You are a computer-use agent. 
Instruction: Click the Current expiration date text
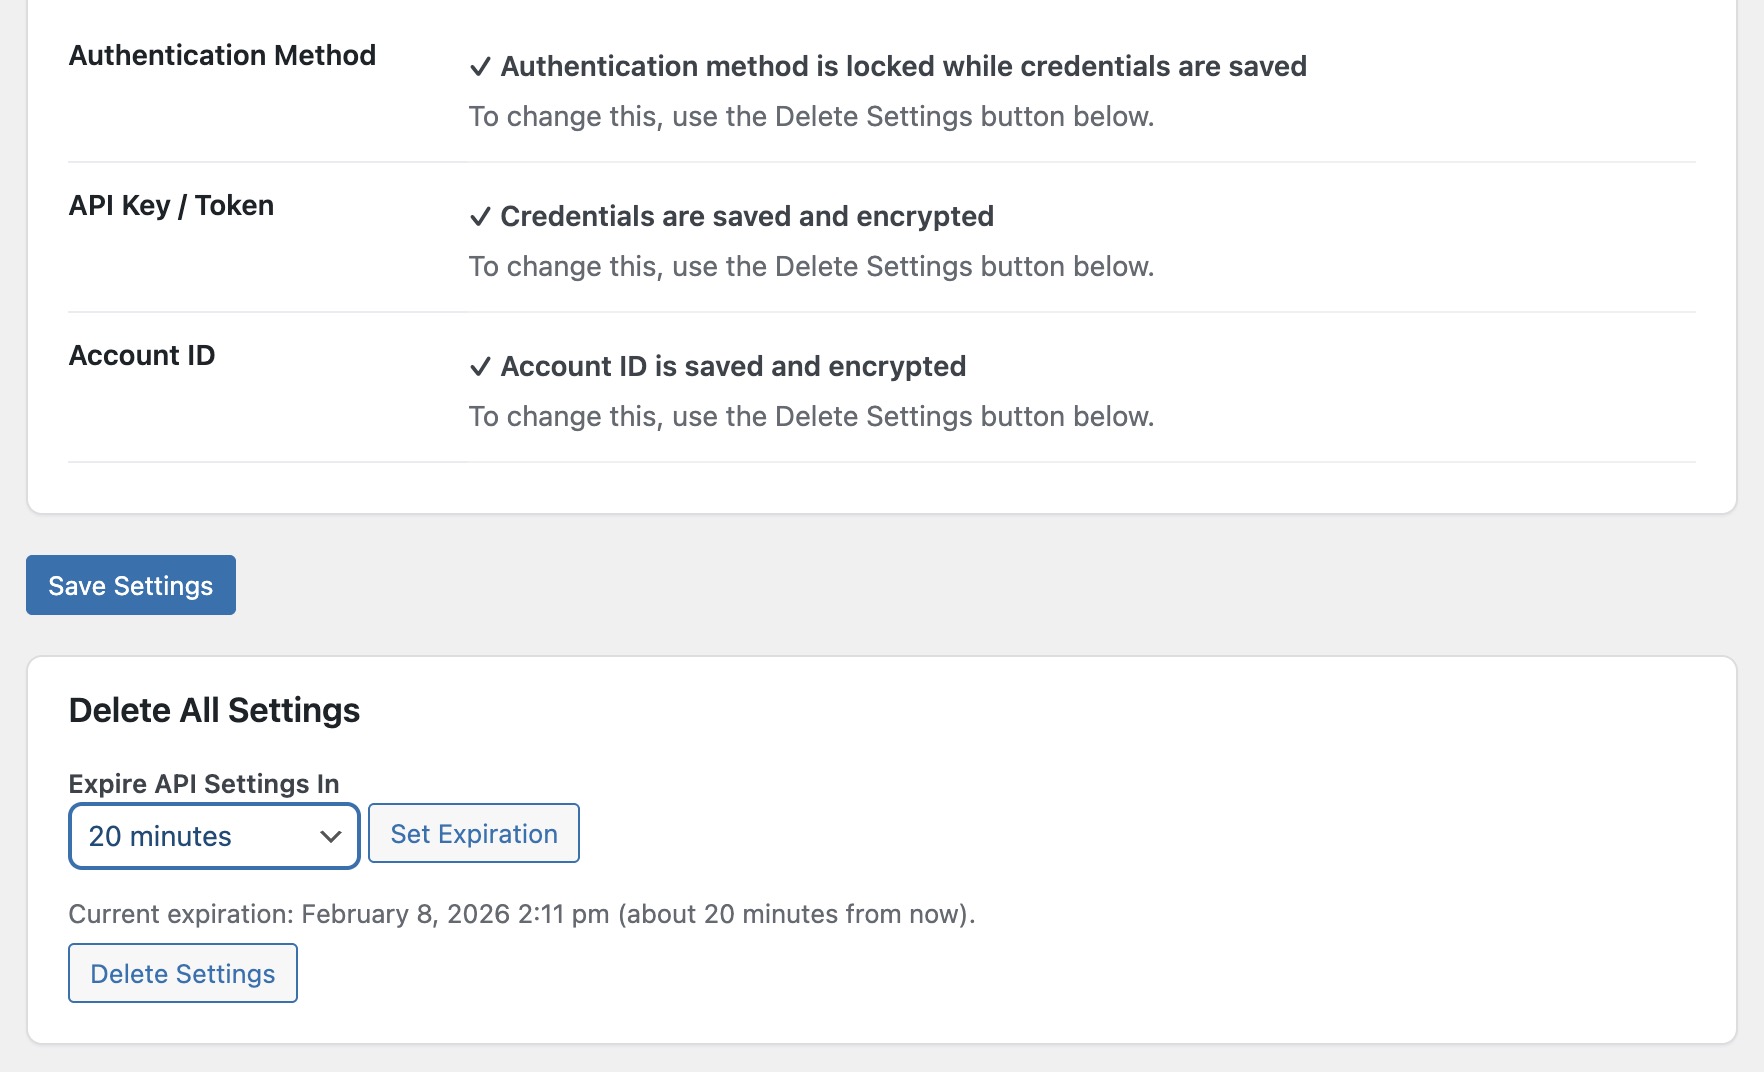(521, 914)
